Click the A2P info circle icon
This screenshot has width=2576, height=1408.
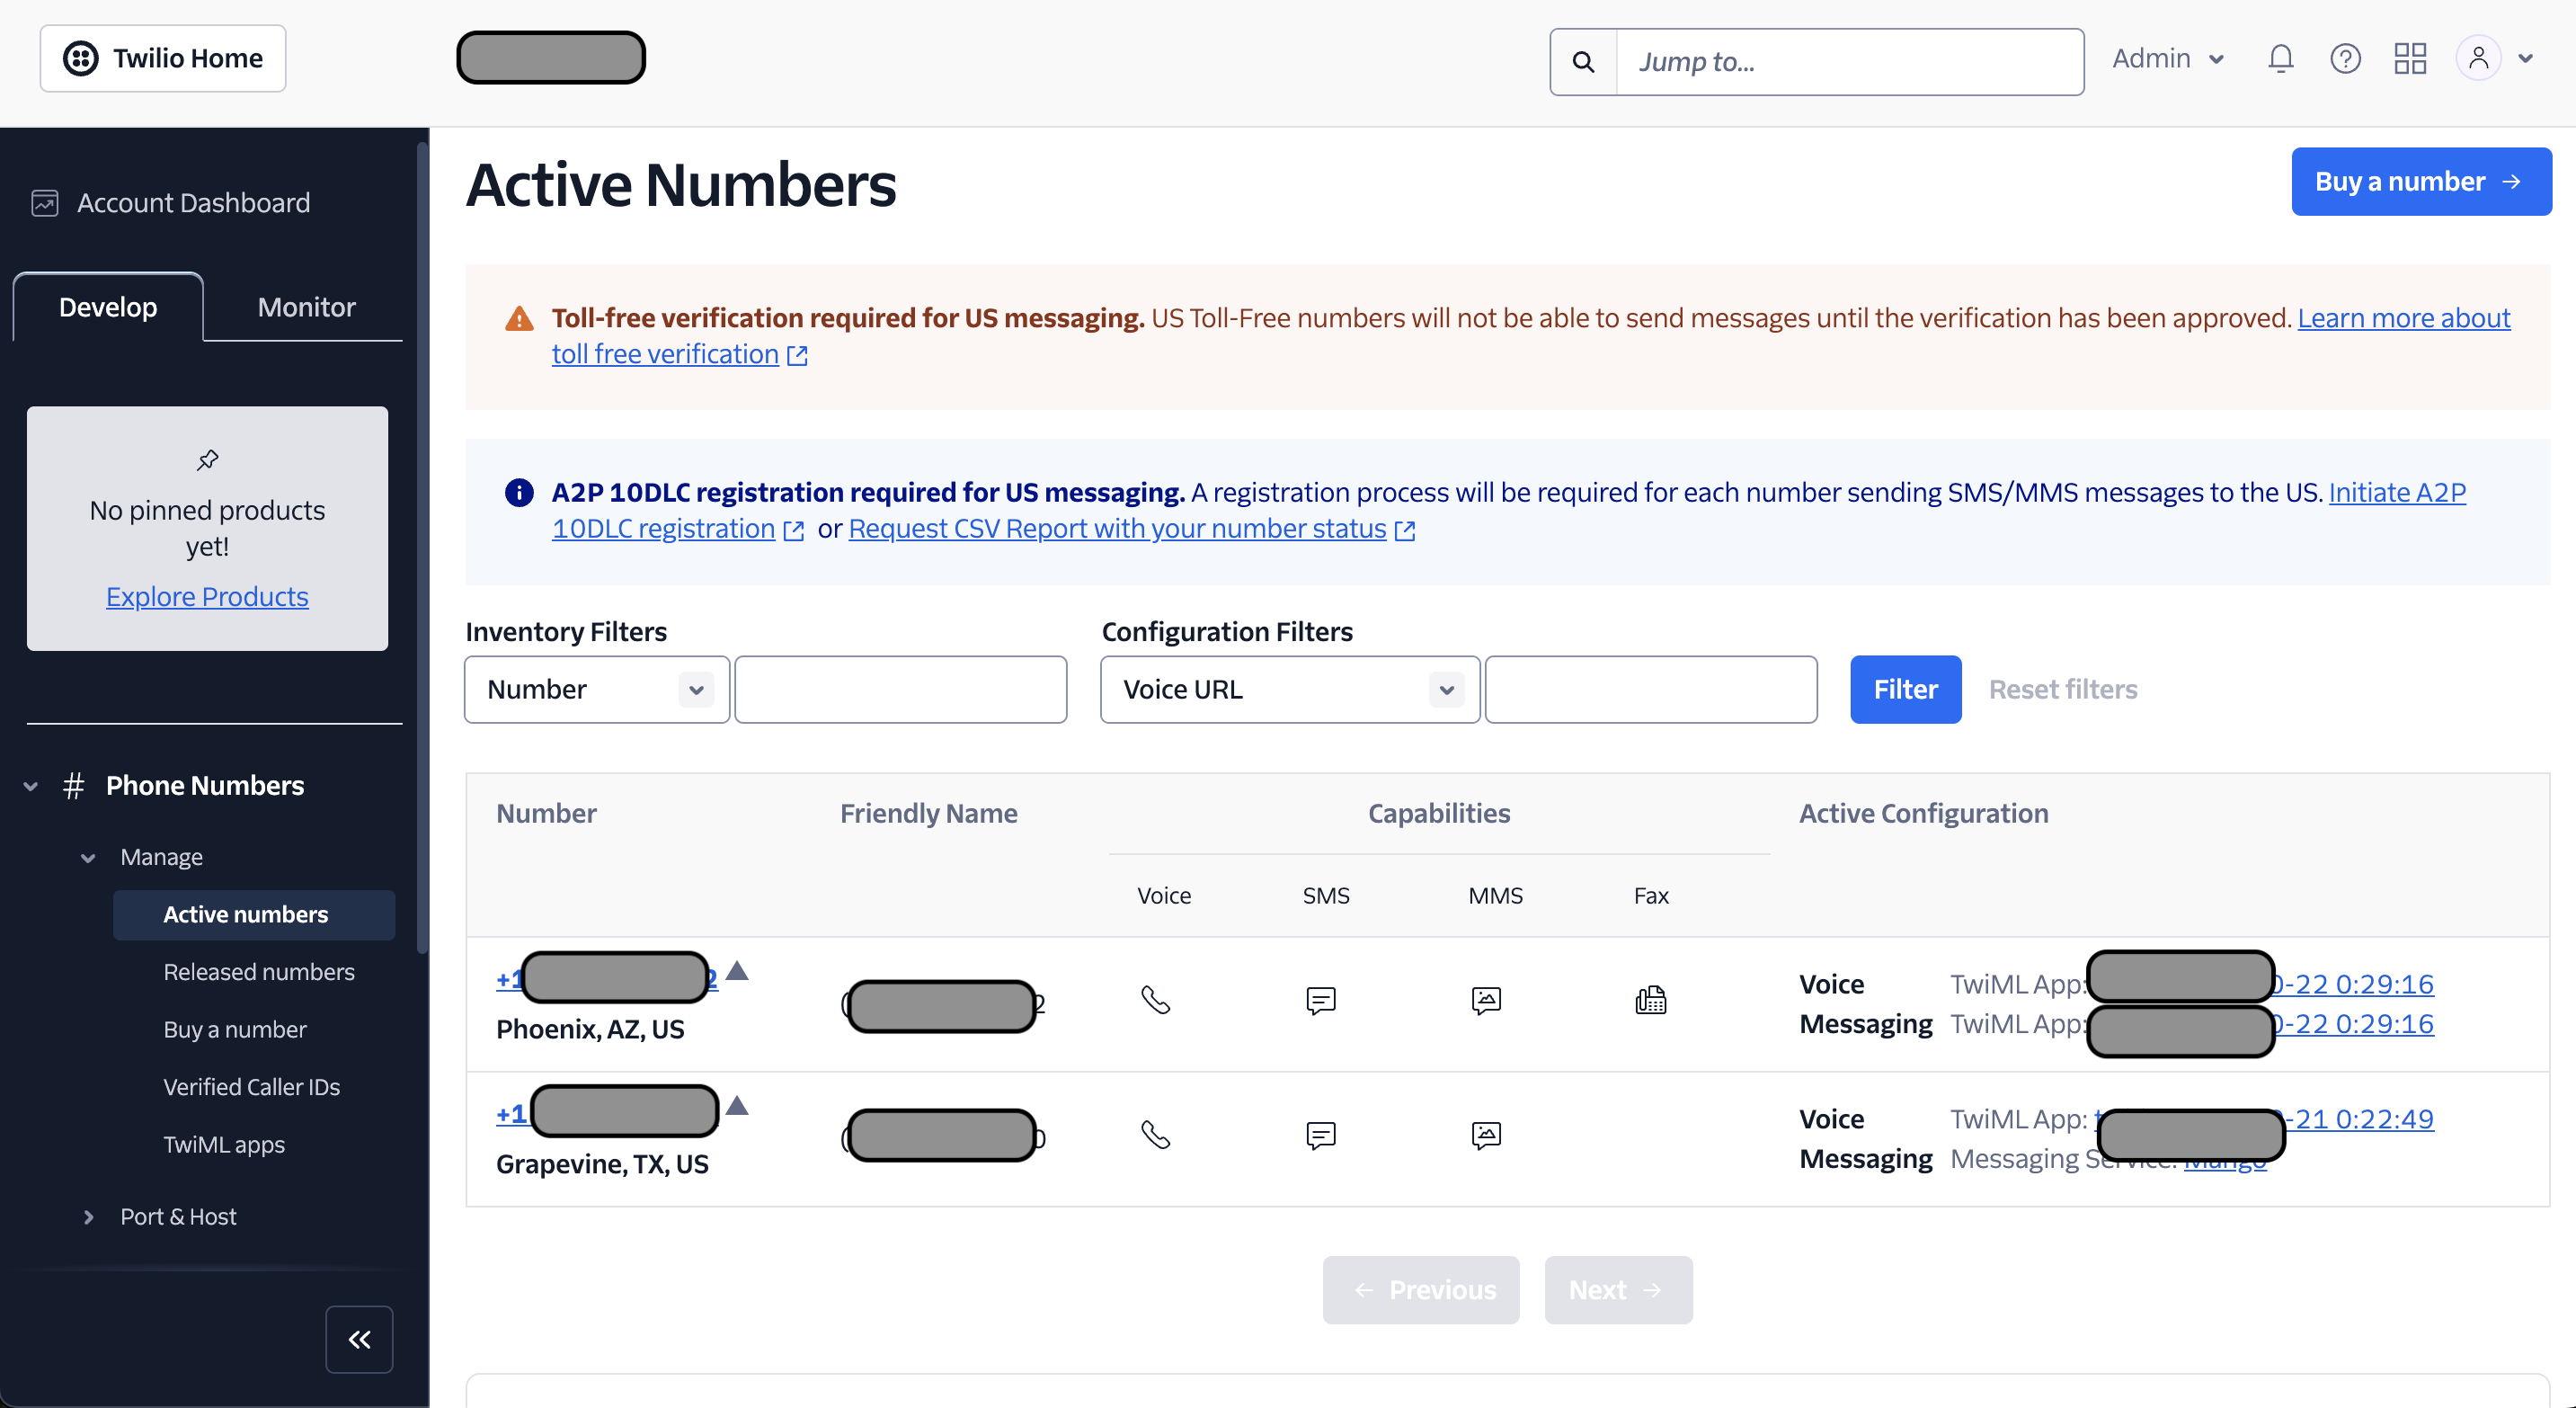click(519, 493)
